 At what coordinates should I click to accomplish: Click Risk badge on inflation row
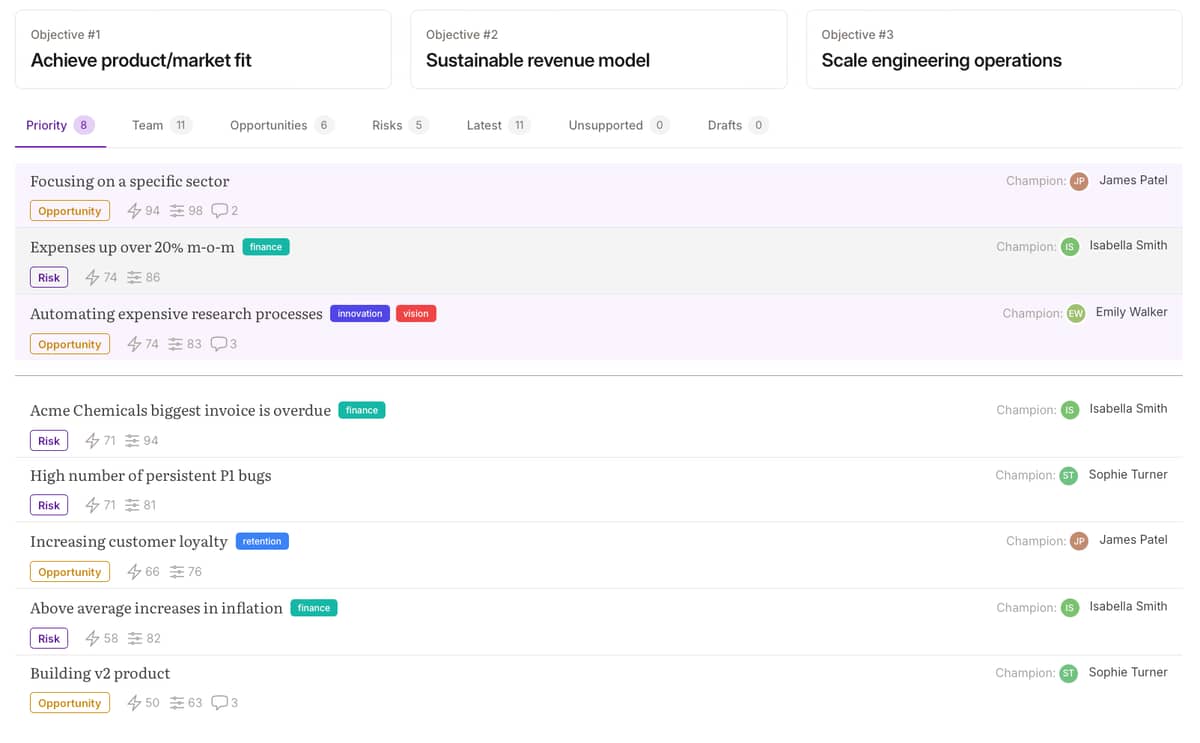(x=49, y=638)
